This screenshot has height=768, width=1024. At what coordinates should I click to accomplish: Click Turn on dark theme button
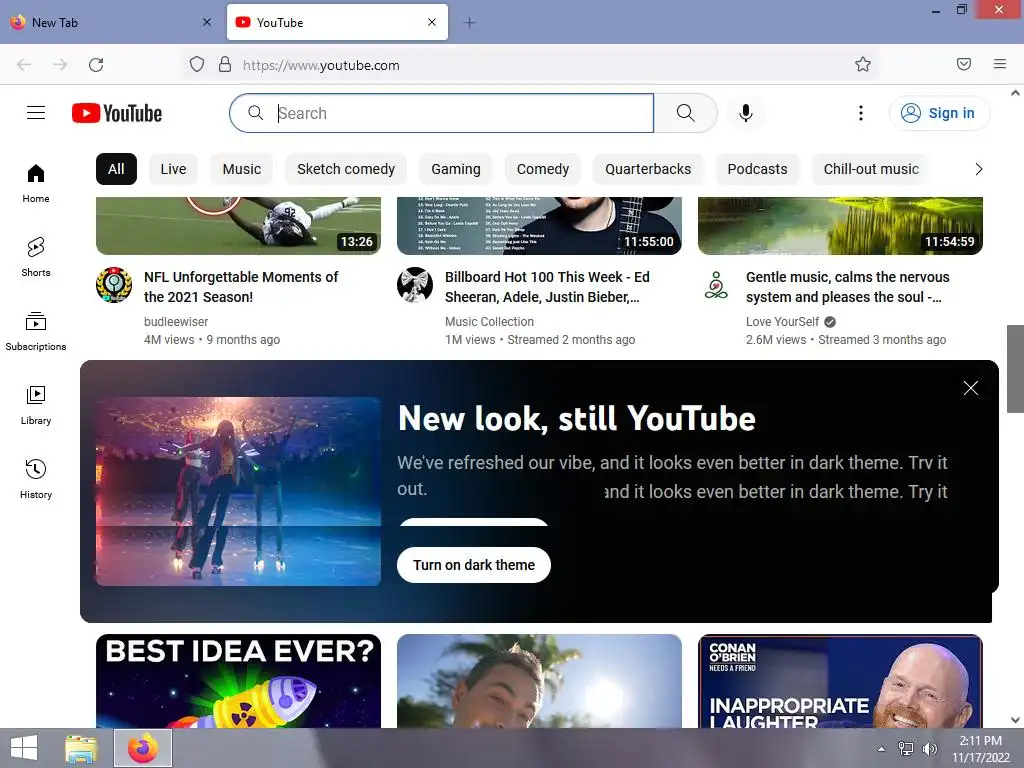(x=473, y=565)
